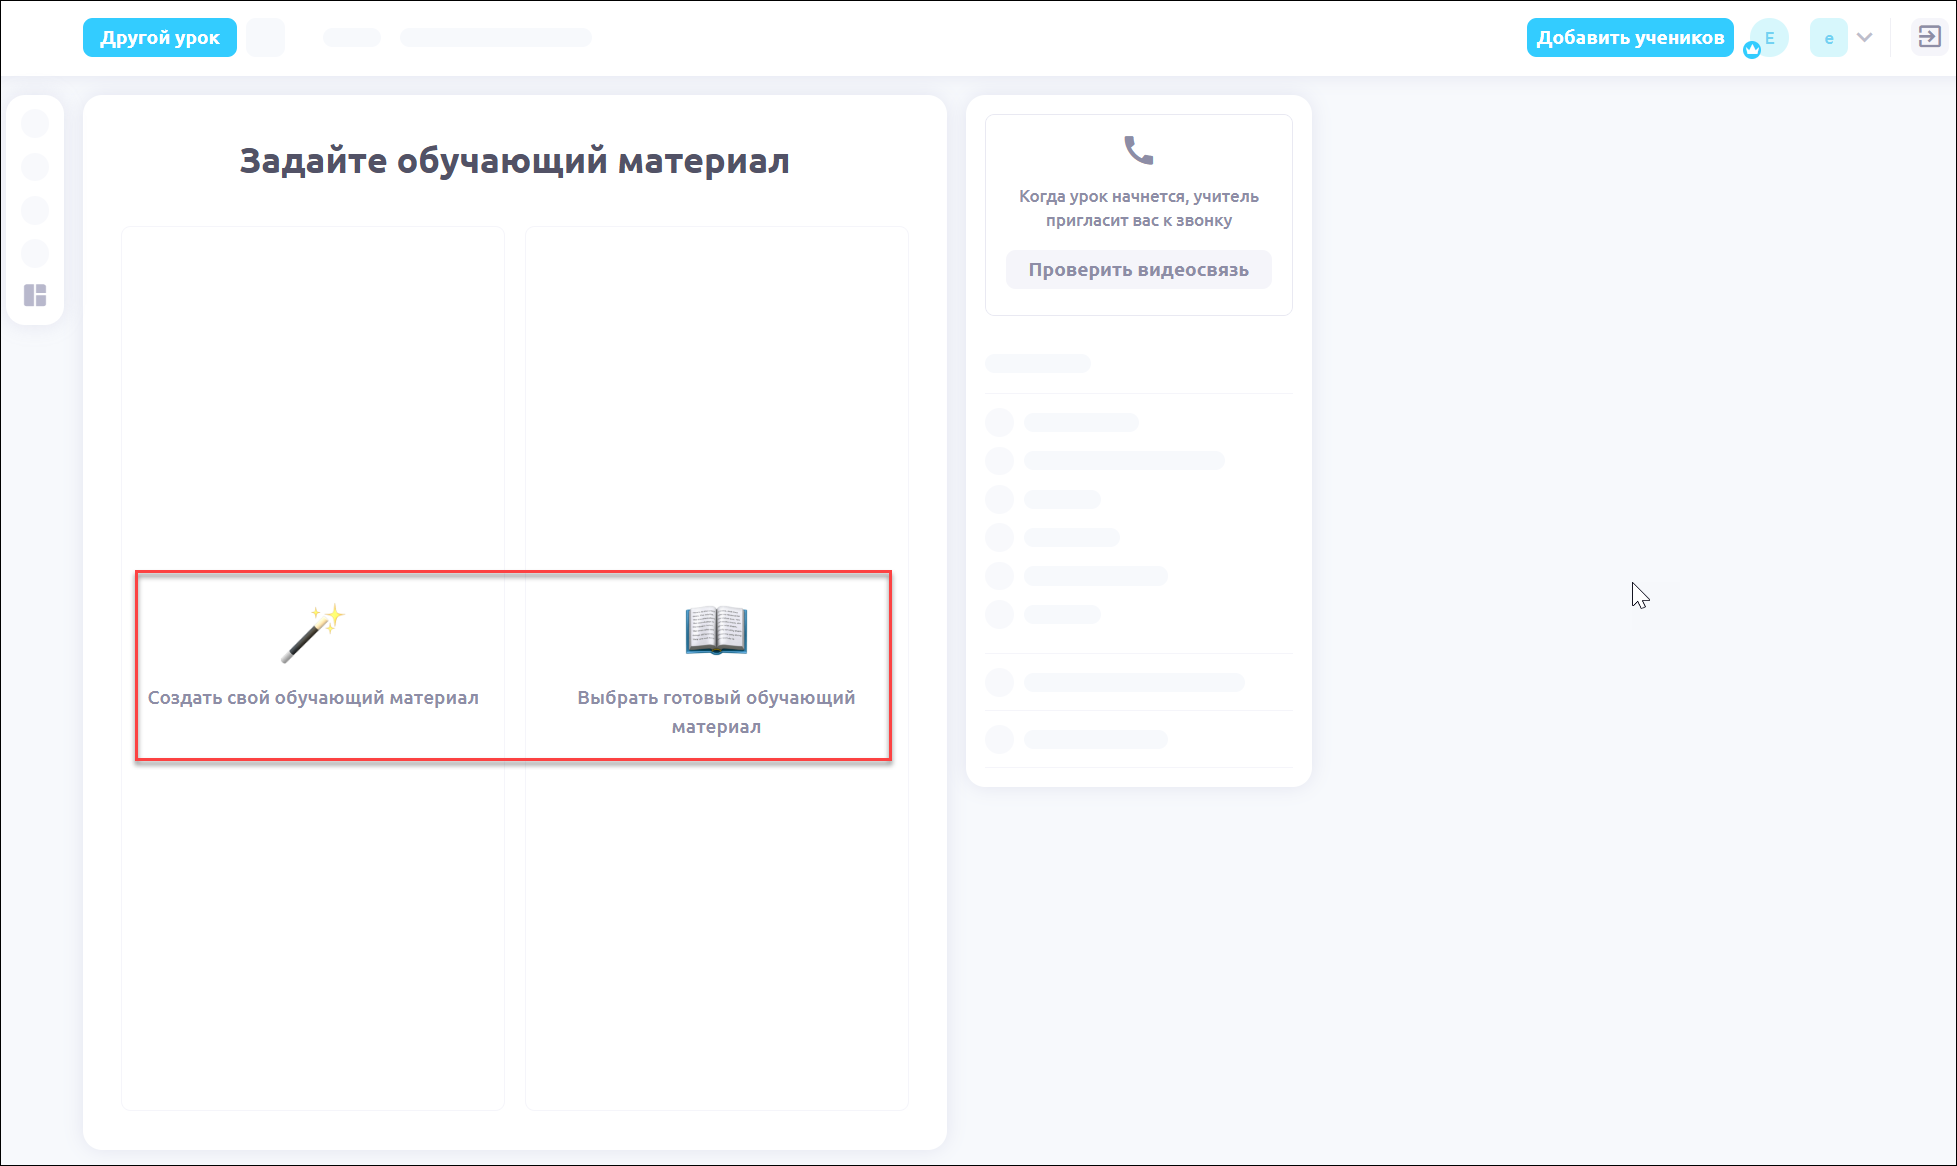The height and width of the screenshot is (1166, 1957).
Task: Expand the user menu chevron
Action: click(x=1865, y=37)
